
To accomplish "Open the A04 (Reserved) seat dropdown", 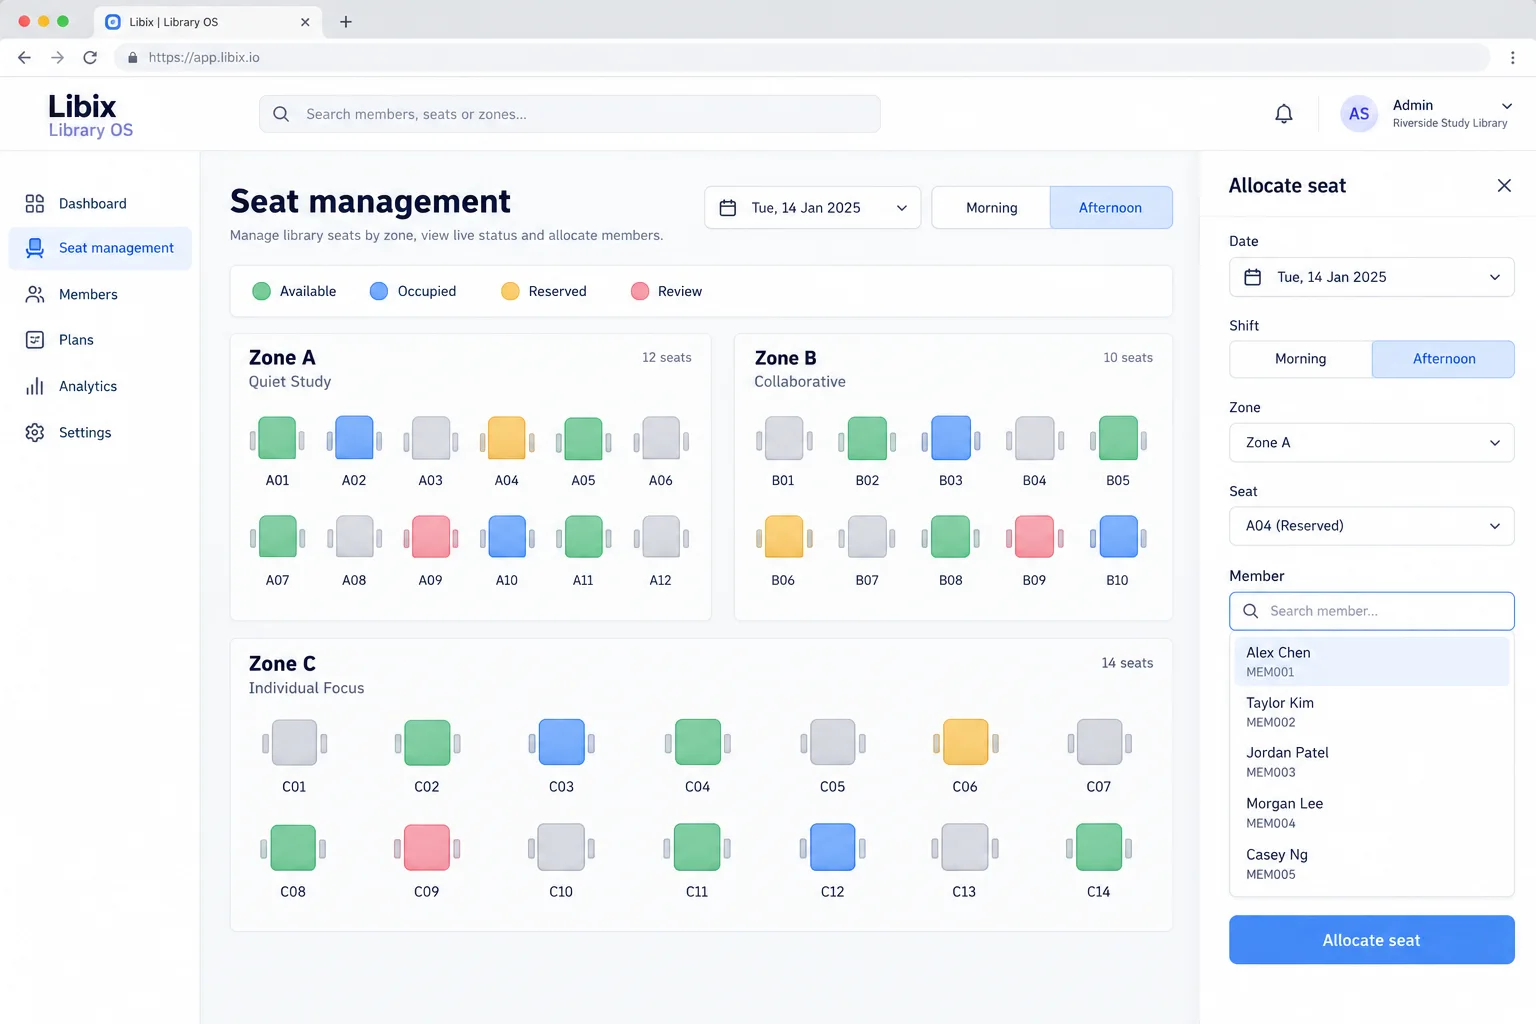I will click(1371, 526).
